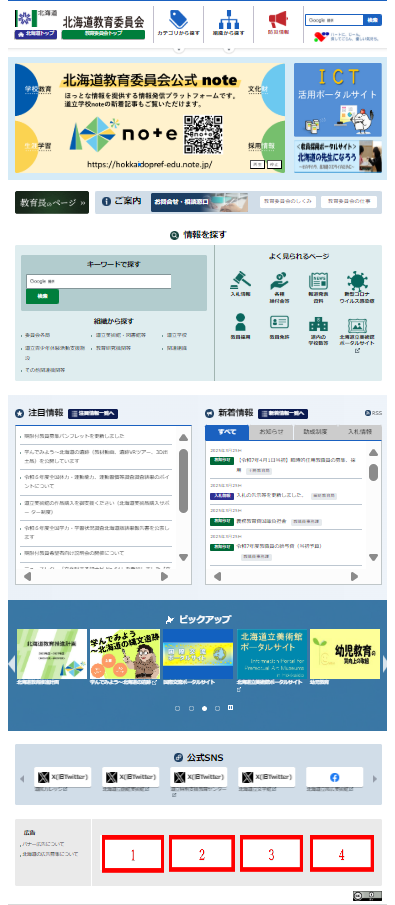Open the disaster information megaphone icon
This screenshot has height=905, width=395.
pos(278,20)
